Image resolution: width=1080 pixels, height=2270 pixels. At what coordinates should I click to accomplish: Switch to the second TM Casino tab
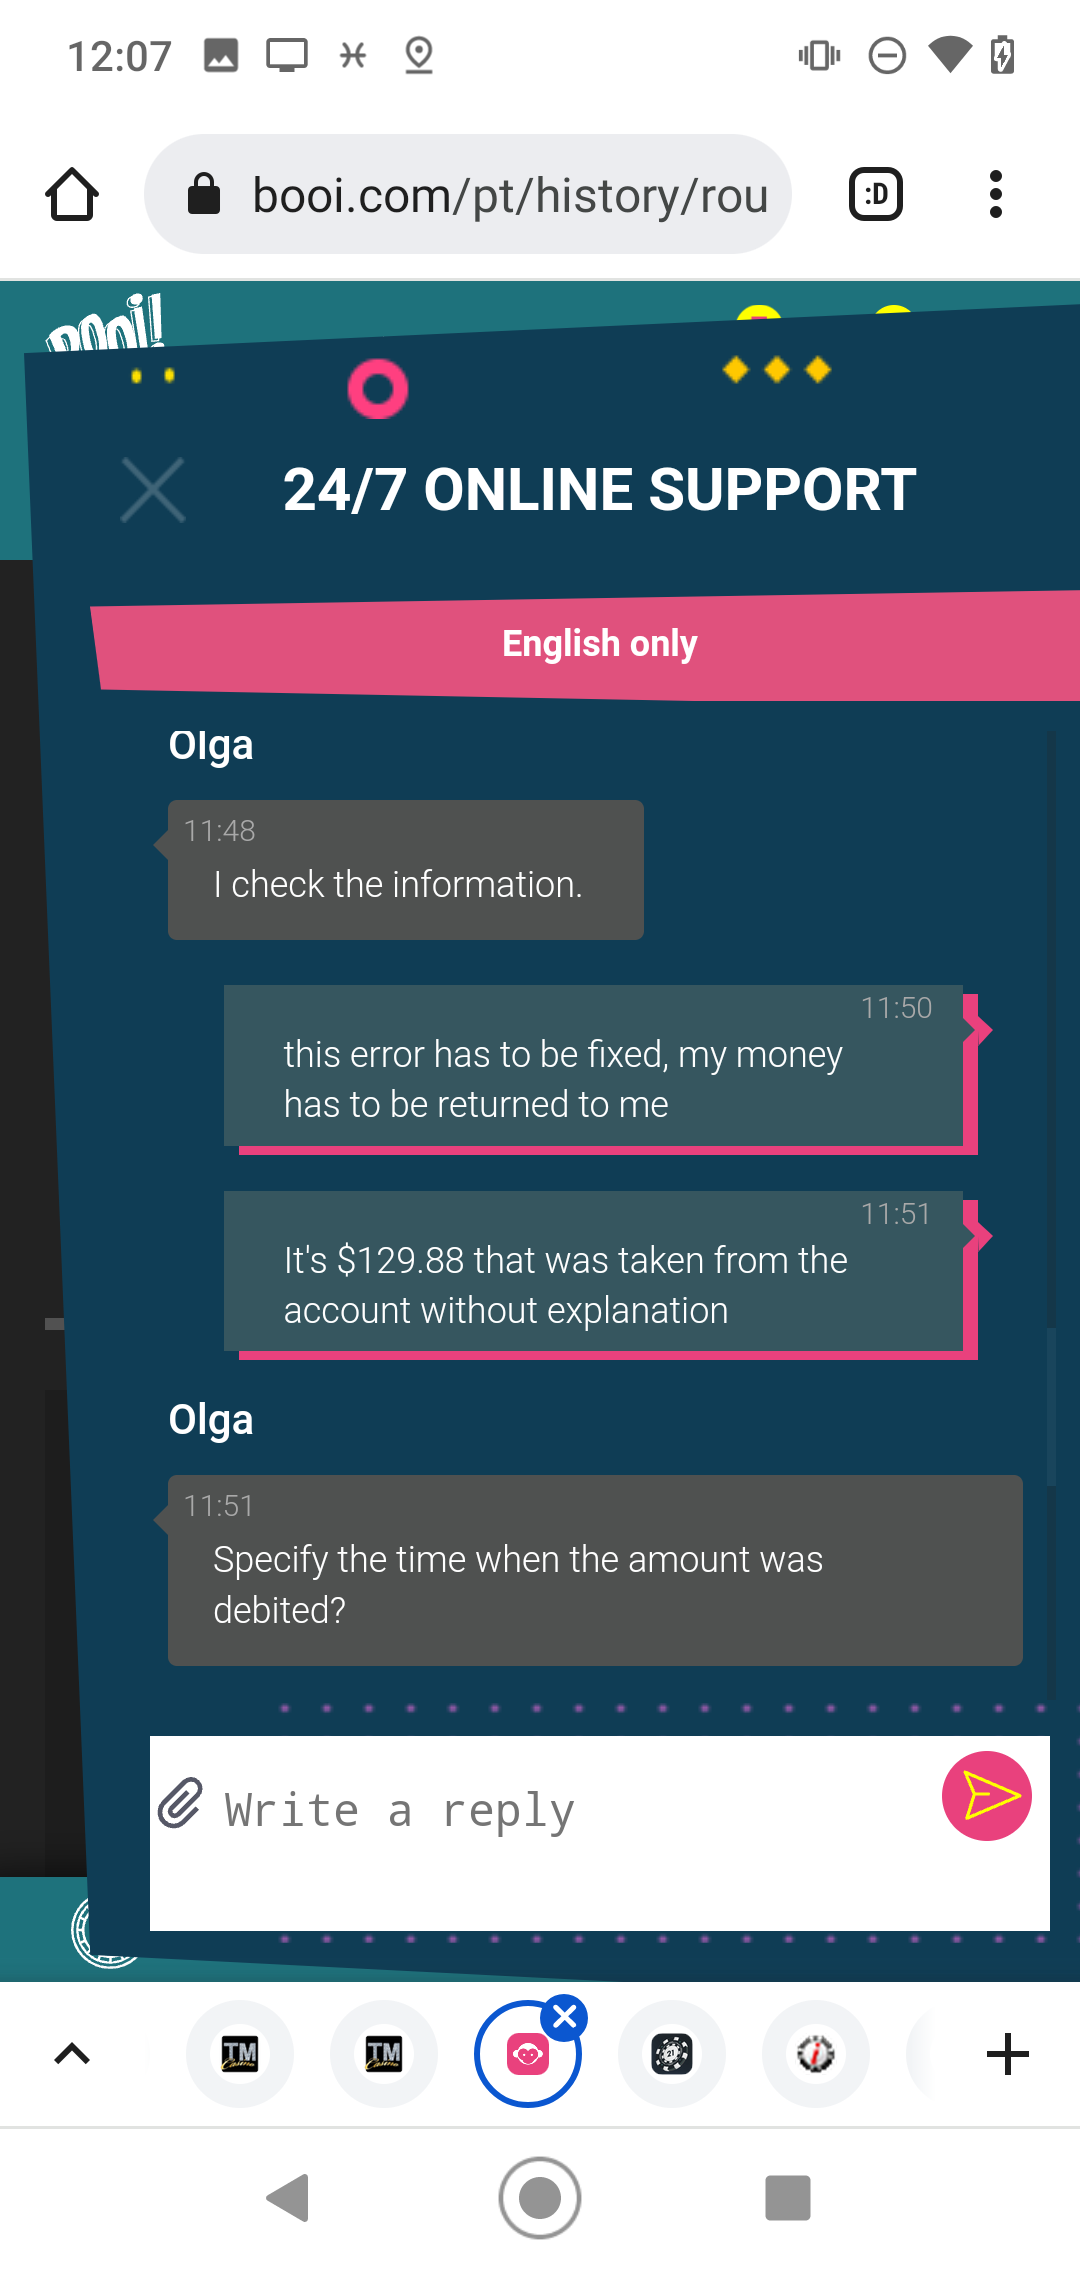(x=384, y=2054)
